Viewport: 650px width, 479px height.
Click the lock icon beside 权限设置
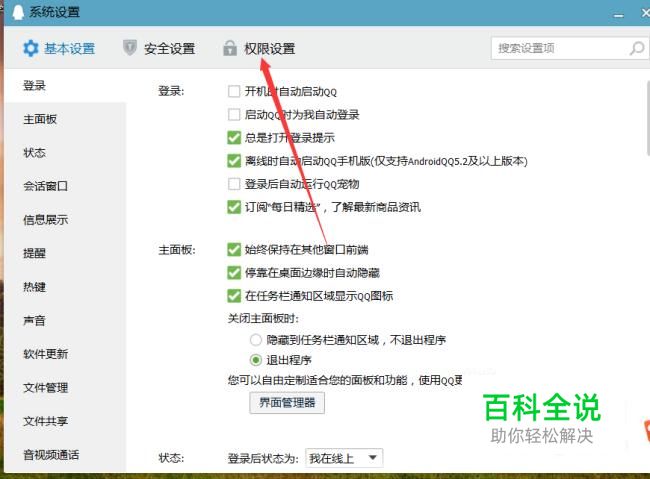(x=230, y=48)
